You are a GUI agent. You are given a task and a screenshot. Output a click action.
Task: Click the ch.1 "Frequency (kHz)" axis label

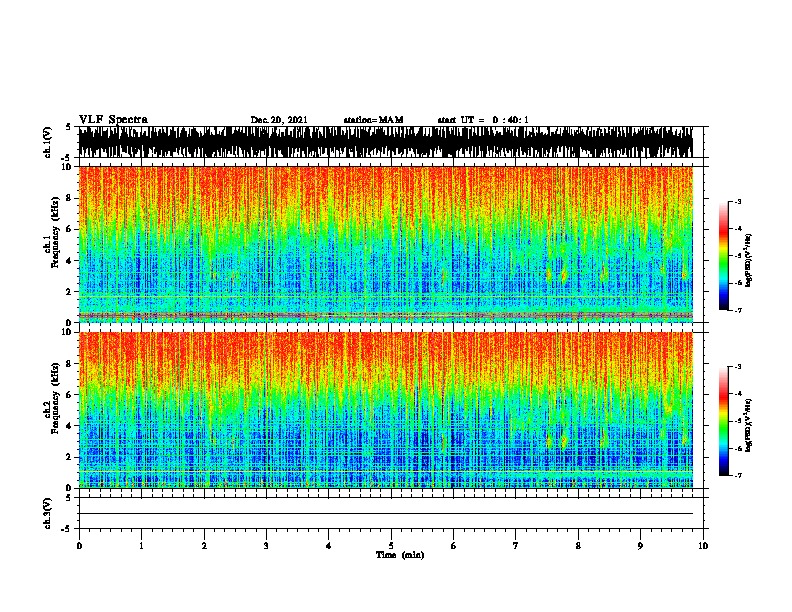click(55, 233)
